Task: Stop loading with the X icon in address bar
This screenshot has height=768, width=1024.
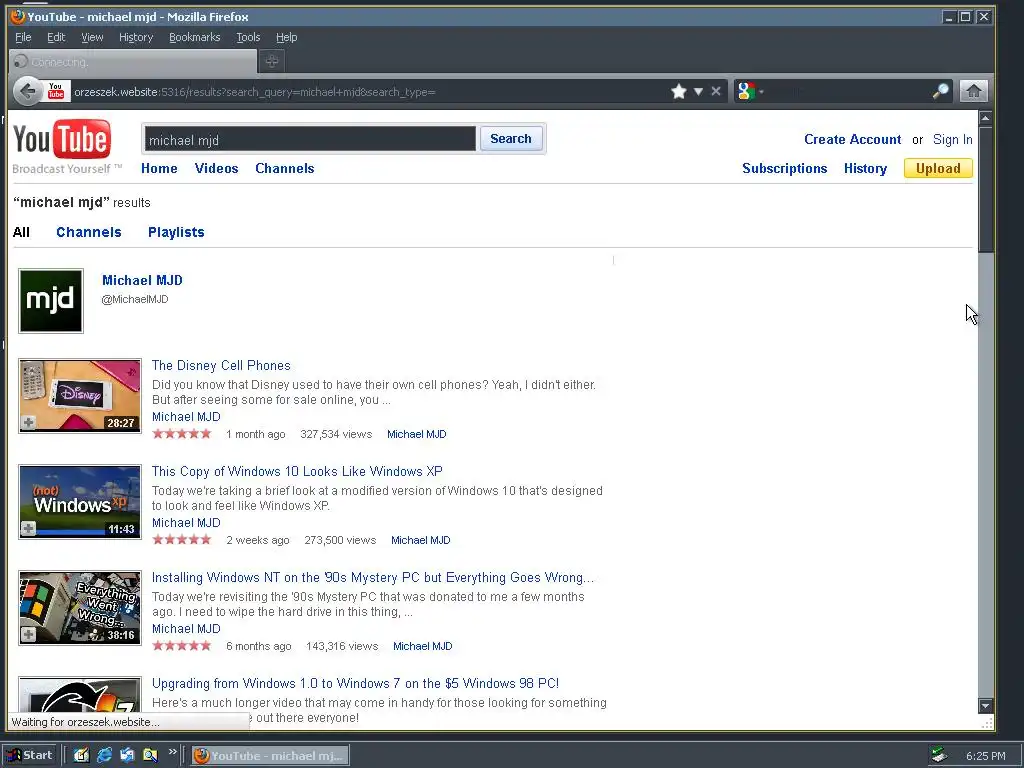Action: point(716,91)
